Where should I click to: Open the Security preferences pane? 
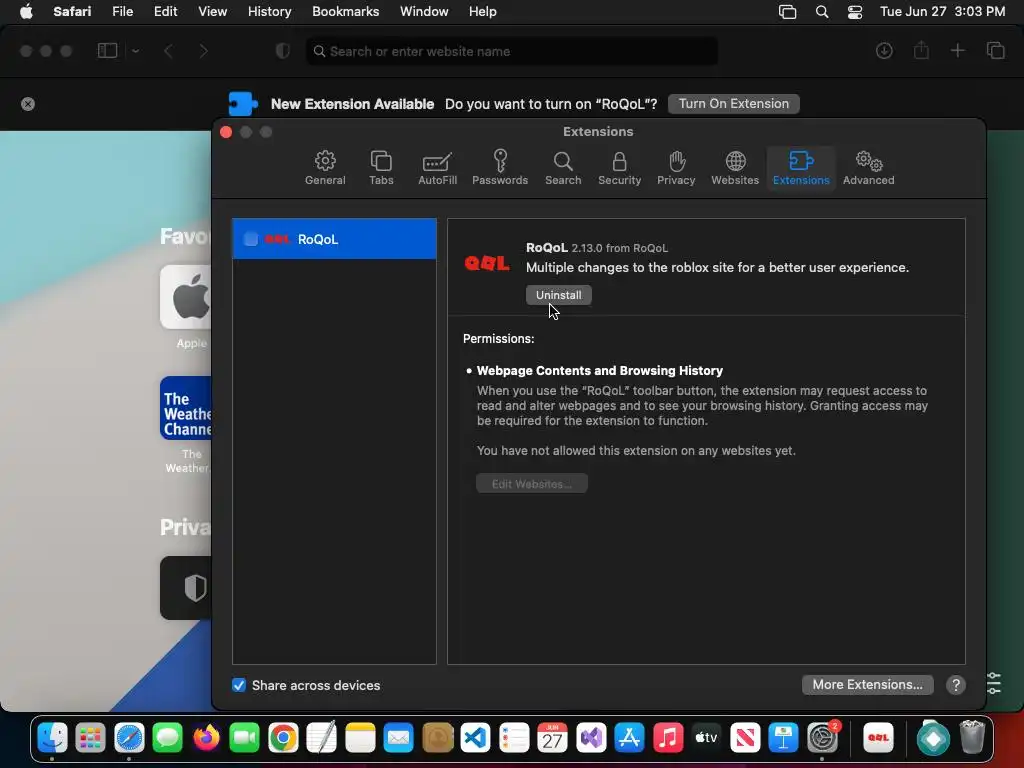[x=619, y=168]
